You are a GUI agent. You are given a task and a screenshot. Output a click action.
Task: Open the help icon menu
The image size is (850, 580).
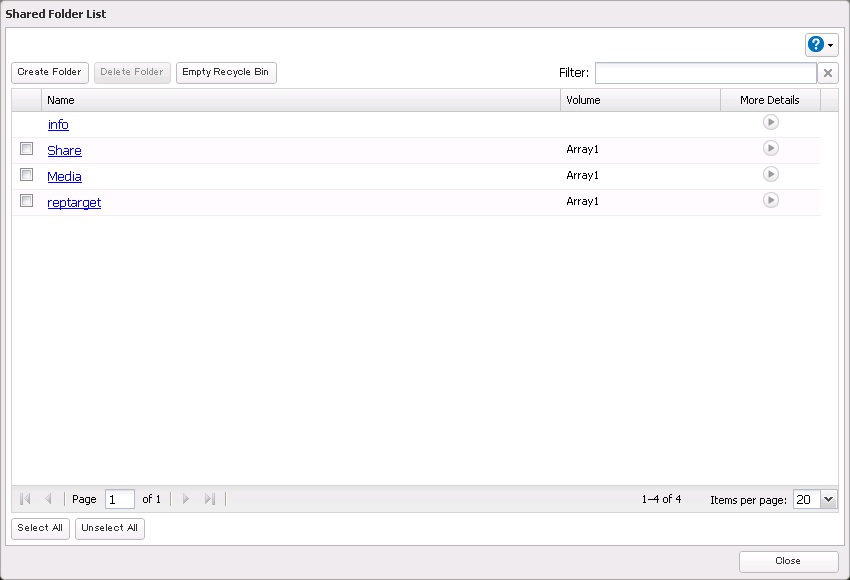(x=821, y=45)
